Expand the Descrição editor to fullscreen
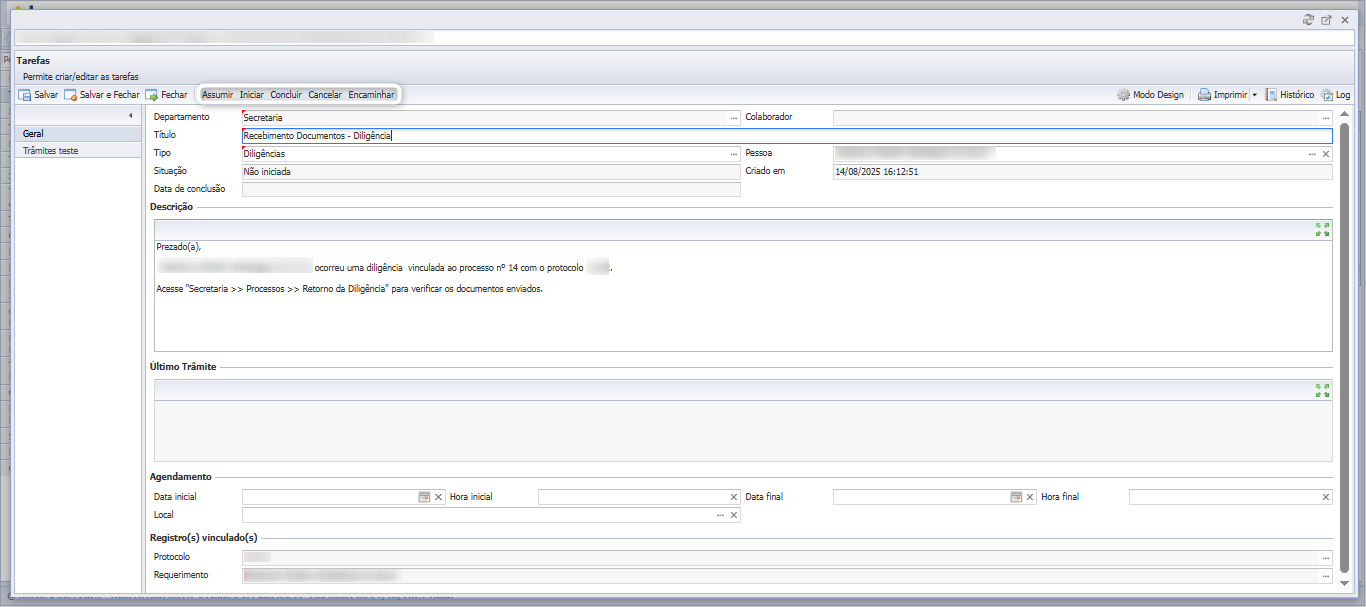This screenshot has height=607, width=1366. (x=1323, y=230)
